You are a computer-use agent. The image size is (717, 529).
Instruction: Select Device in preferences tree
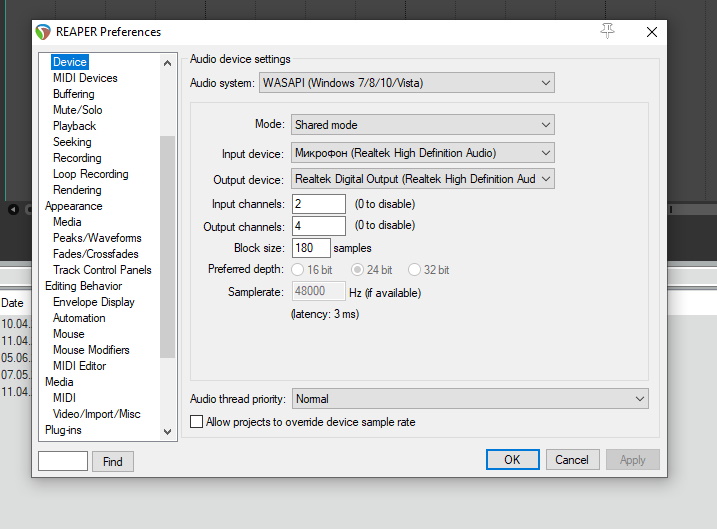coord(70,62)
